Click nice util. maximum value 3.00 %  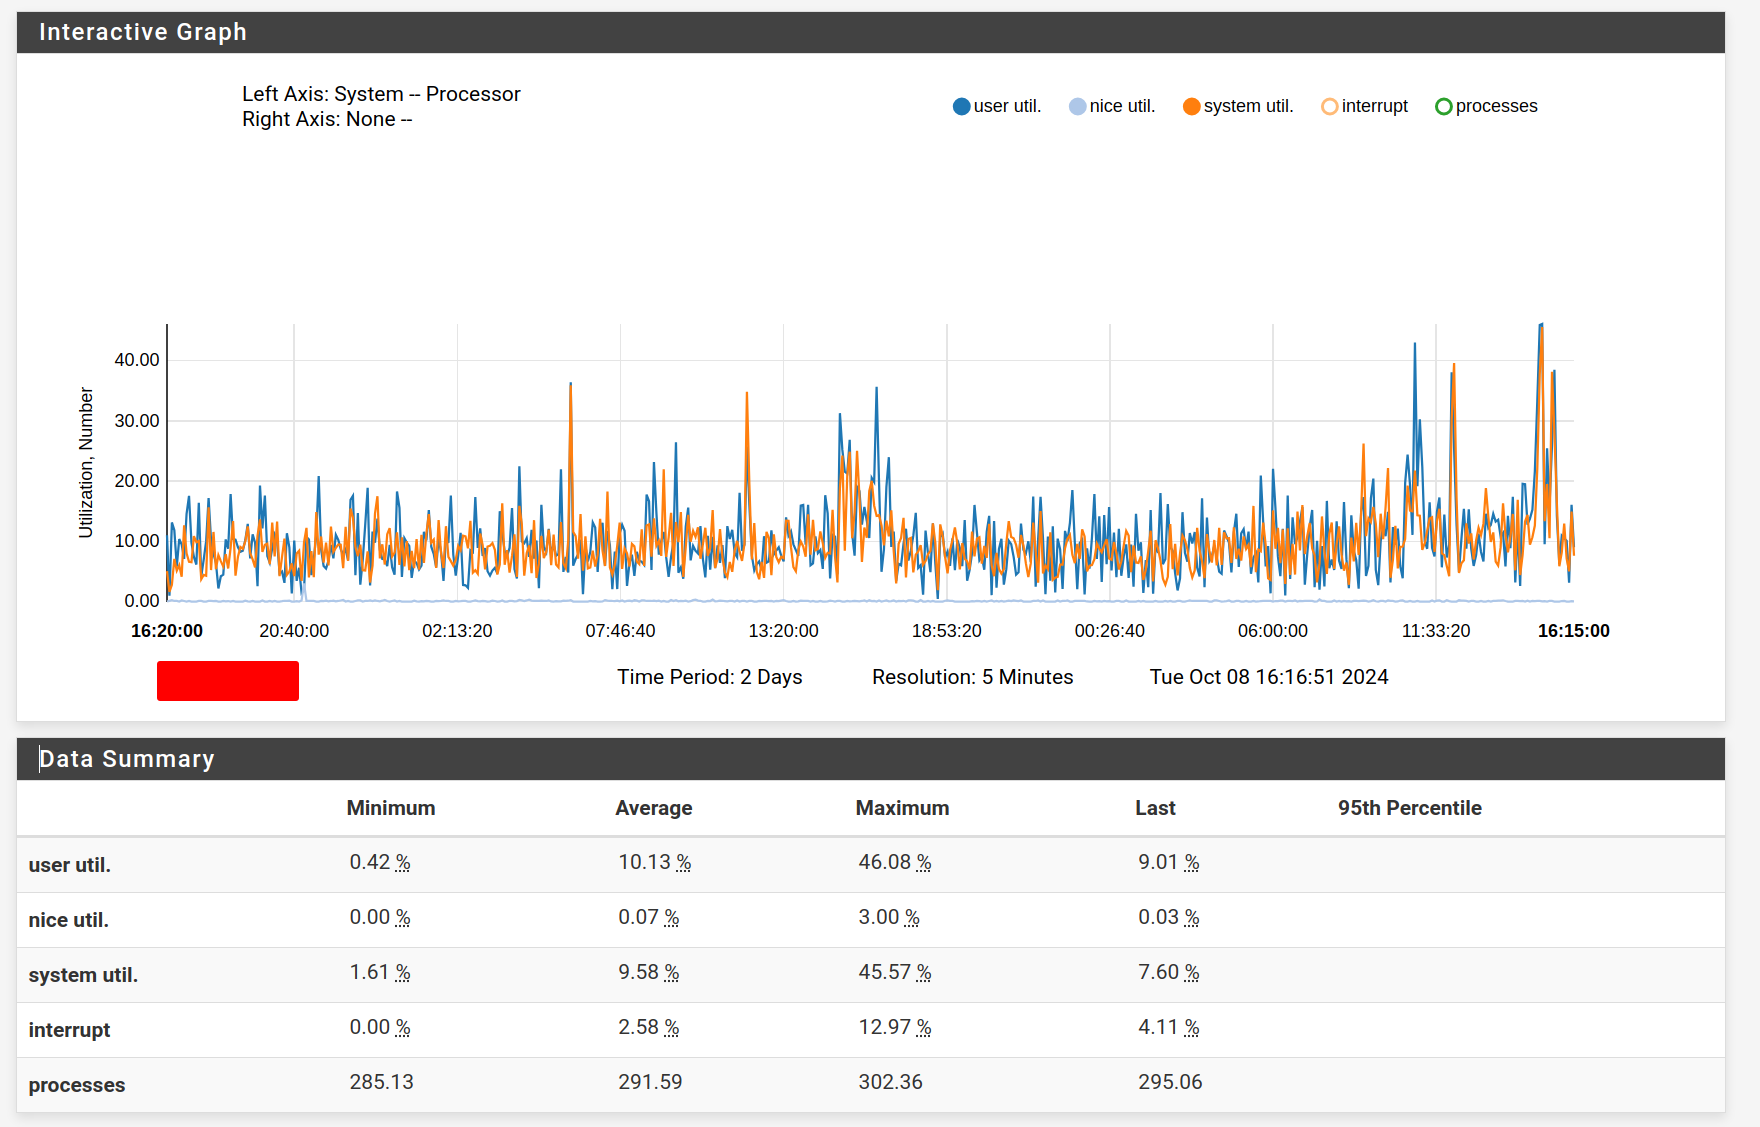(889, 917)
